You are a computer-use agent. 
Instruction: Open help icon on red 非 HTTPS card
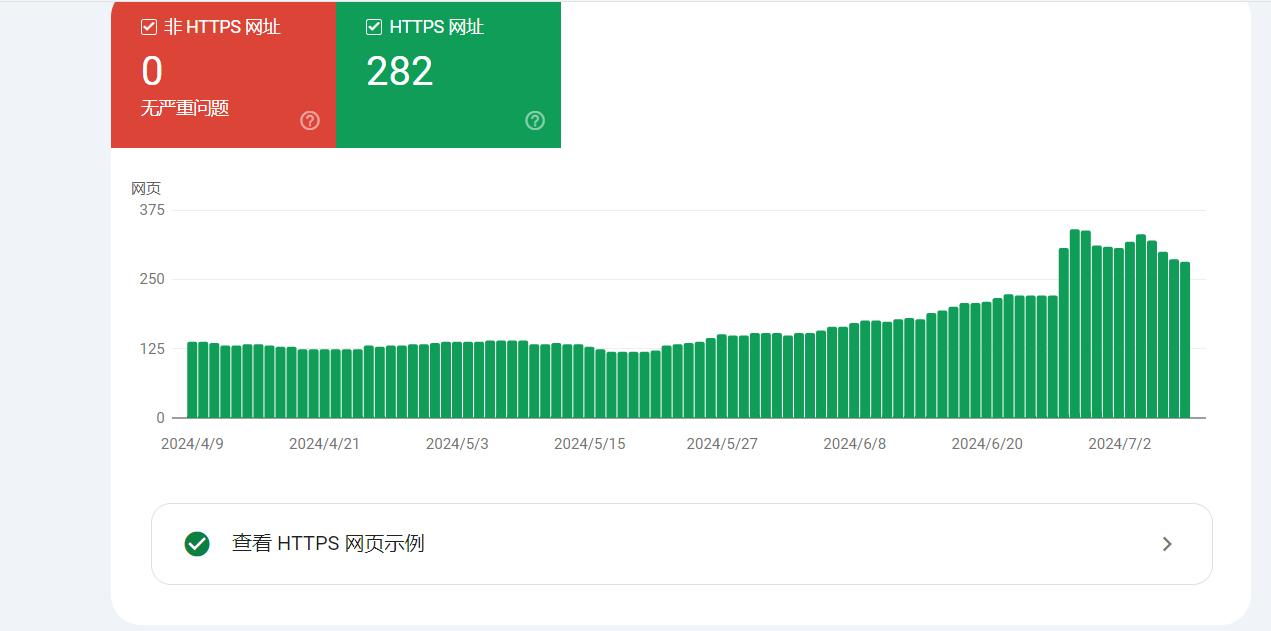tap(310, 121)
